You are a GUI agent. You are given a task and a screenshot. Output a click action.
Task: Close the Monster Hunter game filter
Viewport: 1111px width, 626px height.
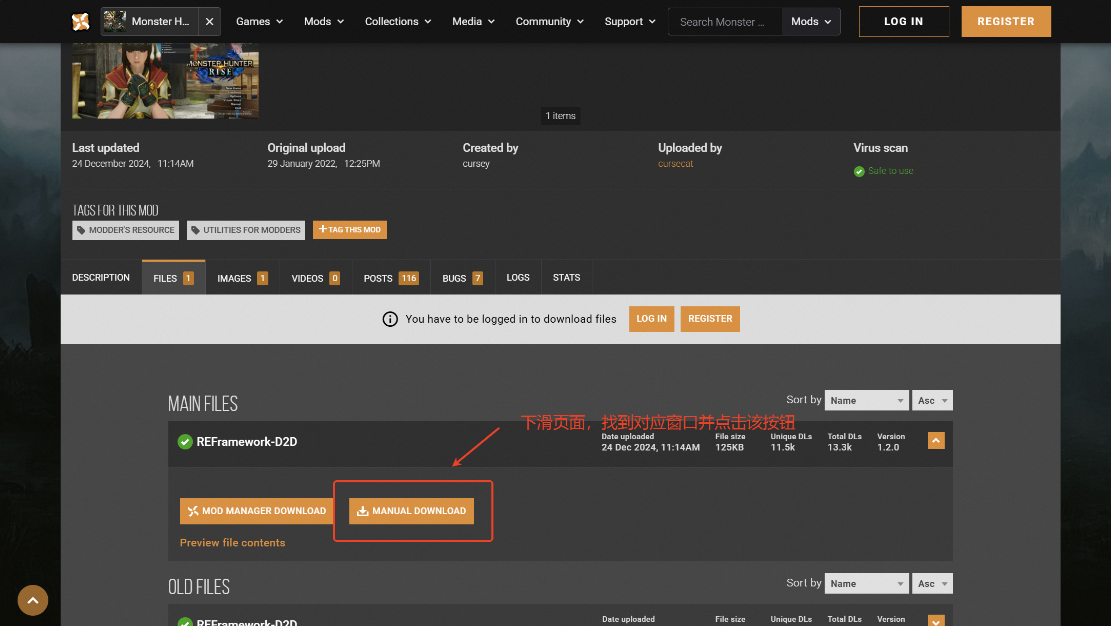point(209,21)
